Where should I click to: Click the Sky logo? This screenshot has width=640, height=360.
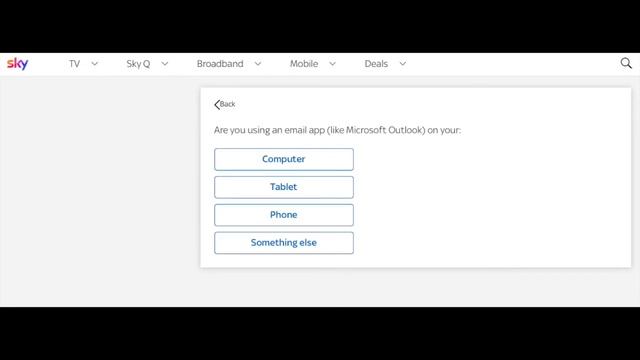click(18, 64)
